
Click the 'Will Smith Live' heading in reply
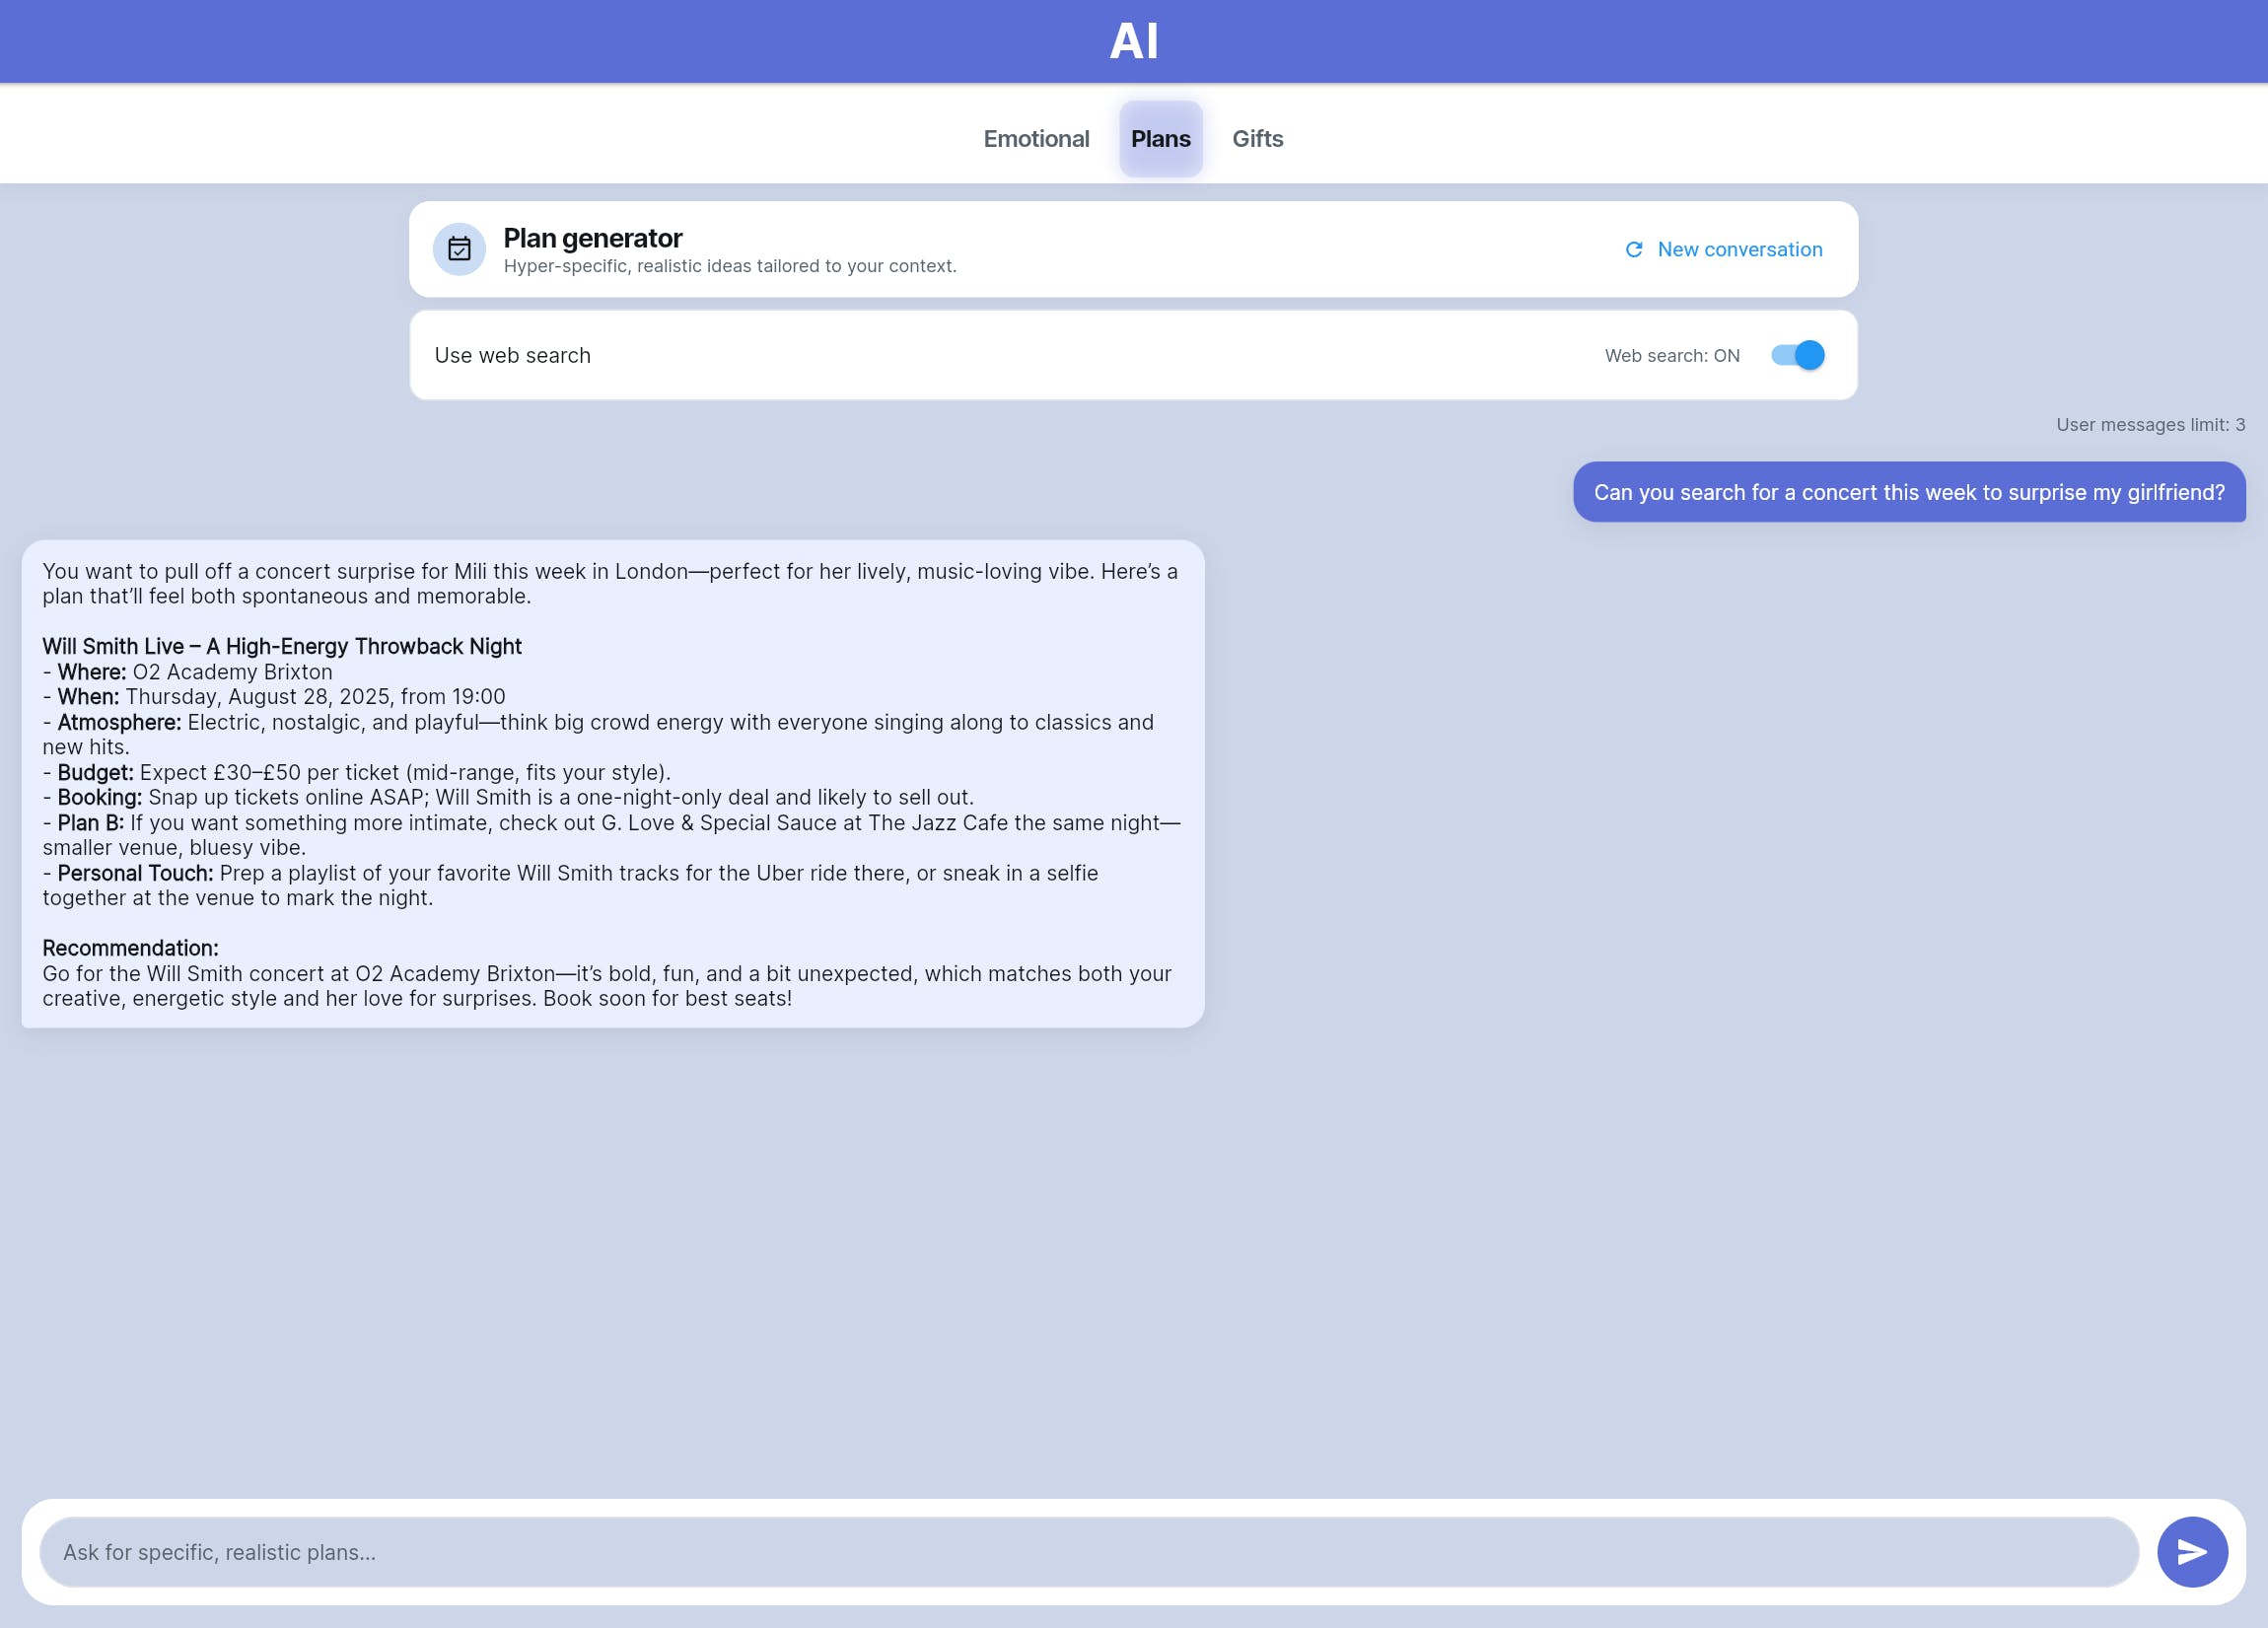282,646
